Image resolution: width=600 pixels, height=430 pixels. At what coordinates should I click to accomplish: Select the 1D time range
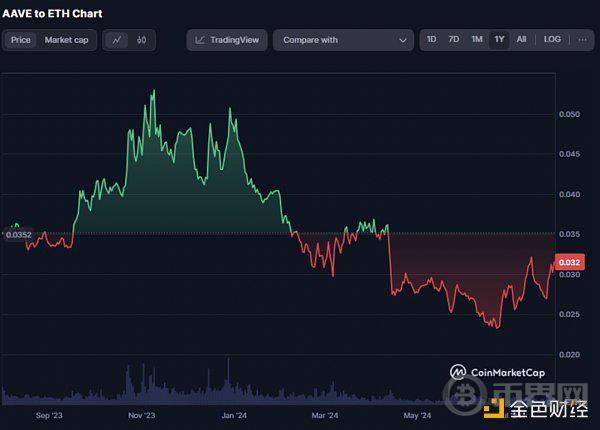(x=432, y=40)
